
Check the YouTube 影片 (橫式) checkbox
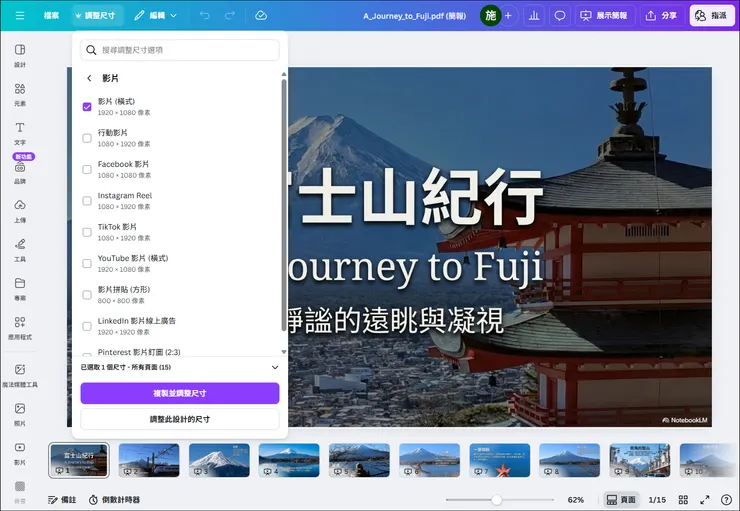(x=87, y=263)
